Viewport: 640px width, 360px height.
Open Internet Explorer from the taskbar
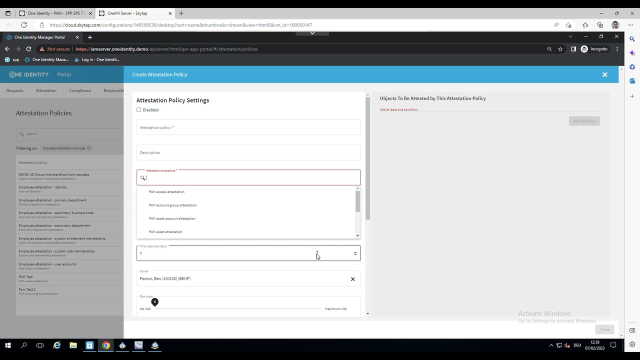57,345
